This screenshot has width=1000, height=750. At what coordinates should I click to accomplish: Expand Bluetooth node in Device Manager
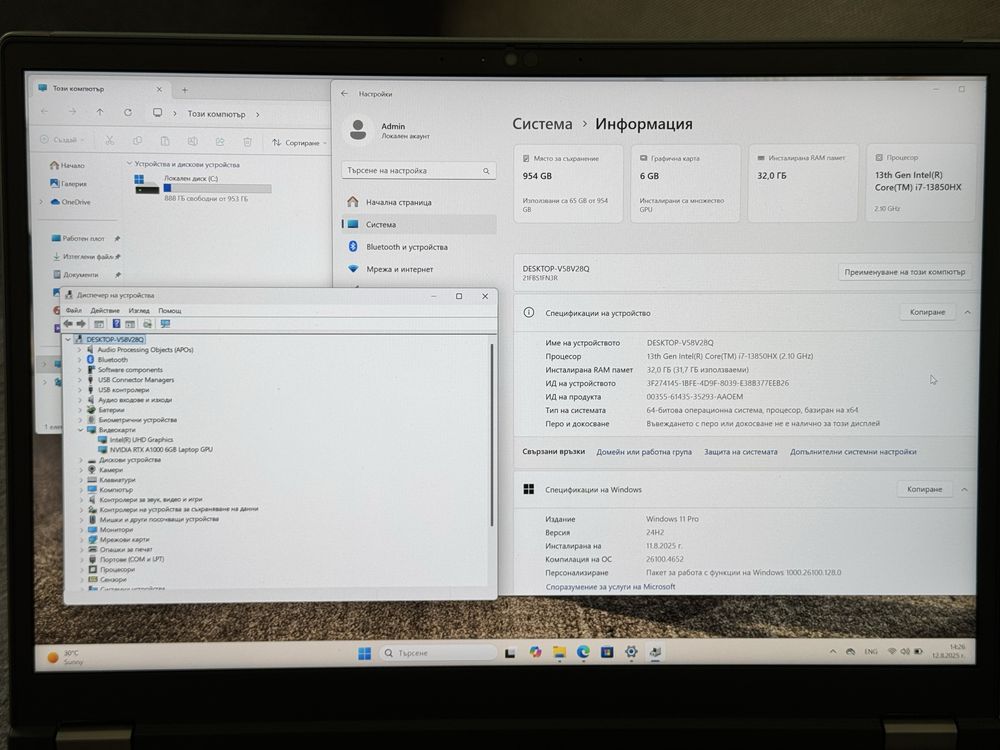(80, 360)
